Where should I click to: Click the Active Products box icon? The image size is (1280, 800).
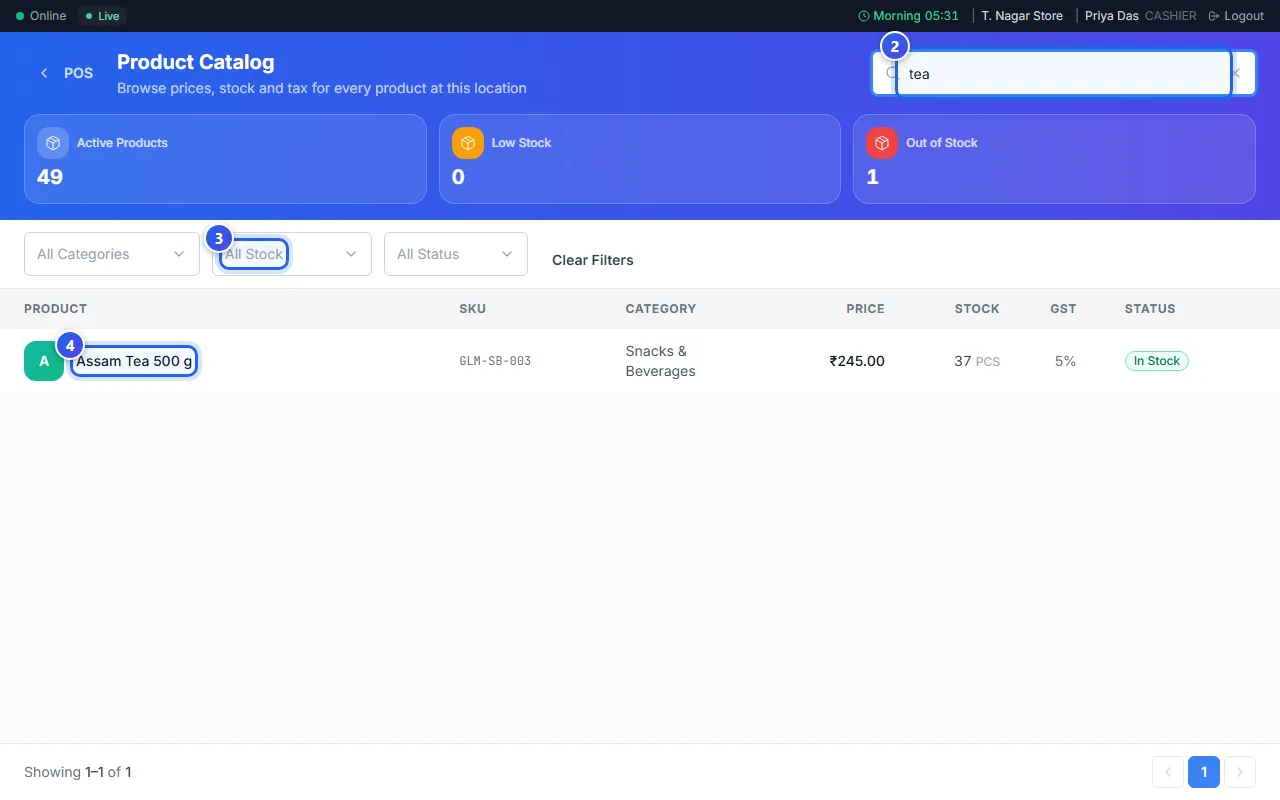[53, 143]
